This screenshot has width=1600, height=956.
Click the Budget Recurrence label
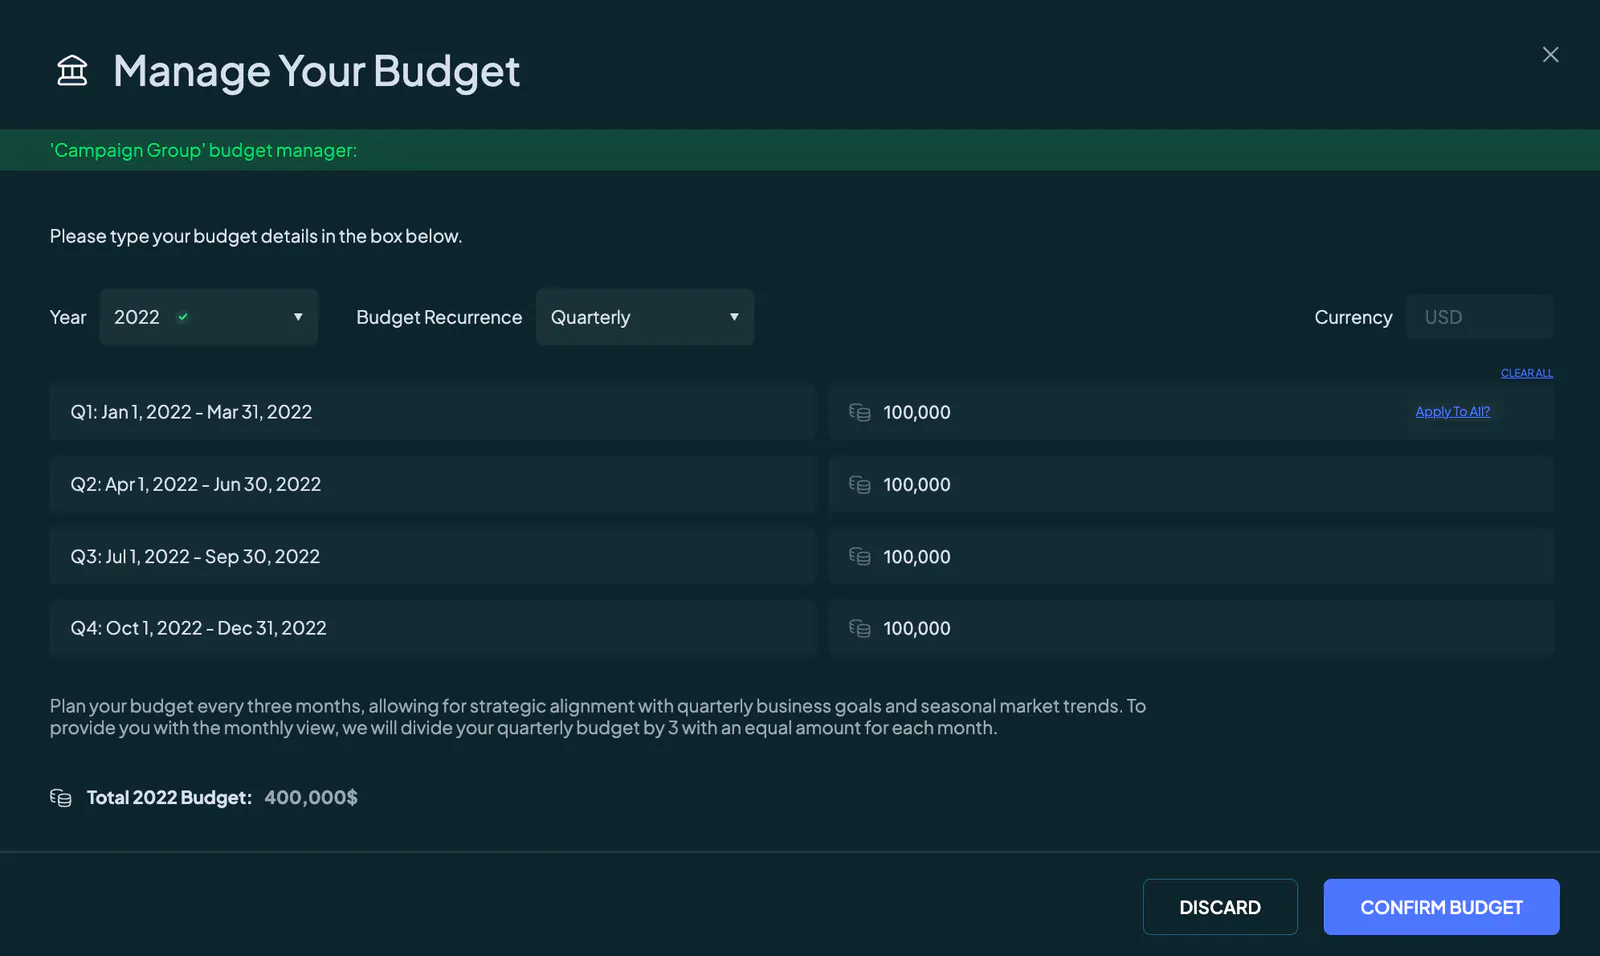pyautogui.click(x=439, y=317)
